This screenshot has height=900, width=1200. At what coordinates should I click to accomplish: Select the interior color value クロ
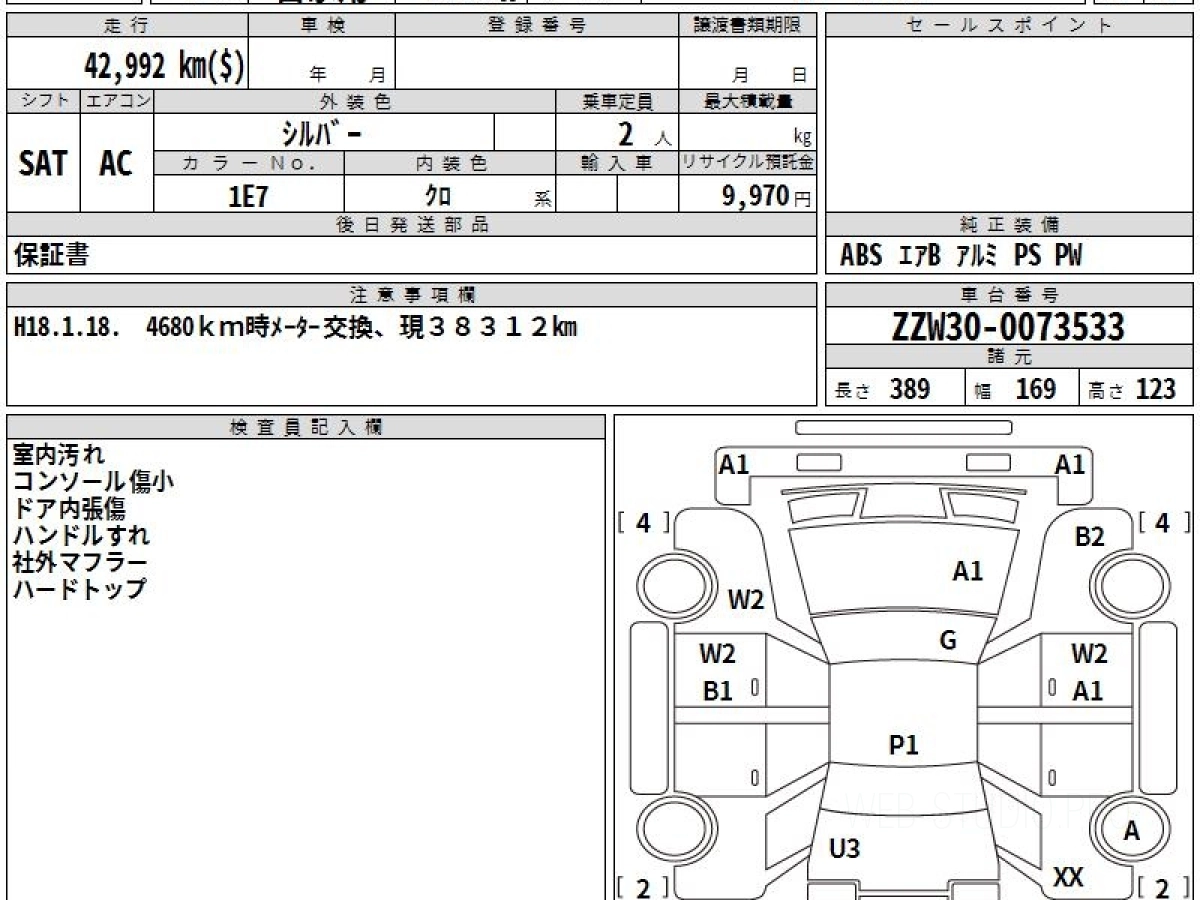(x=438, y=196)
